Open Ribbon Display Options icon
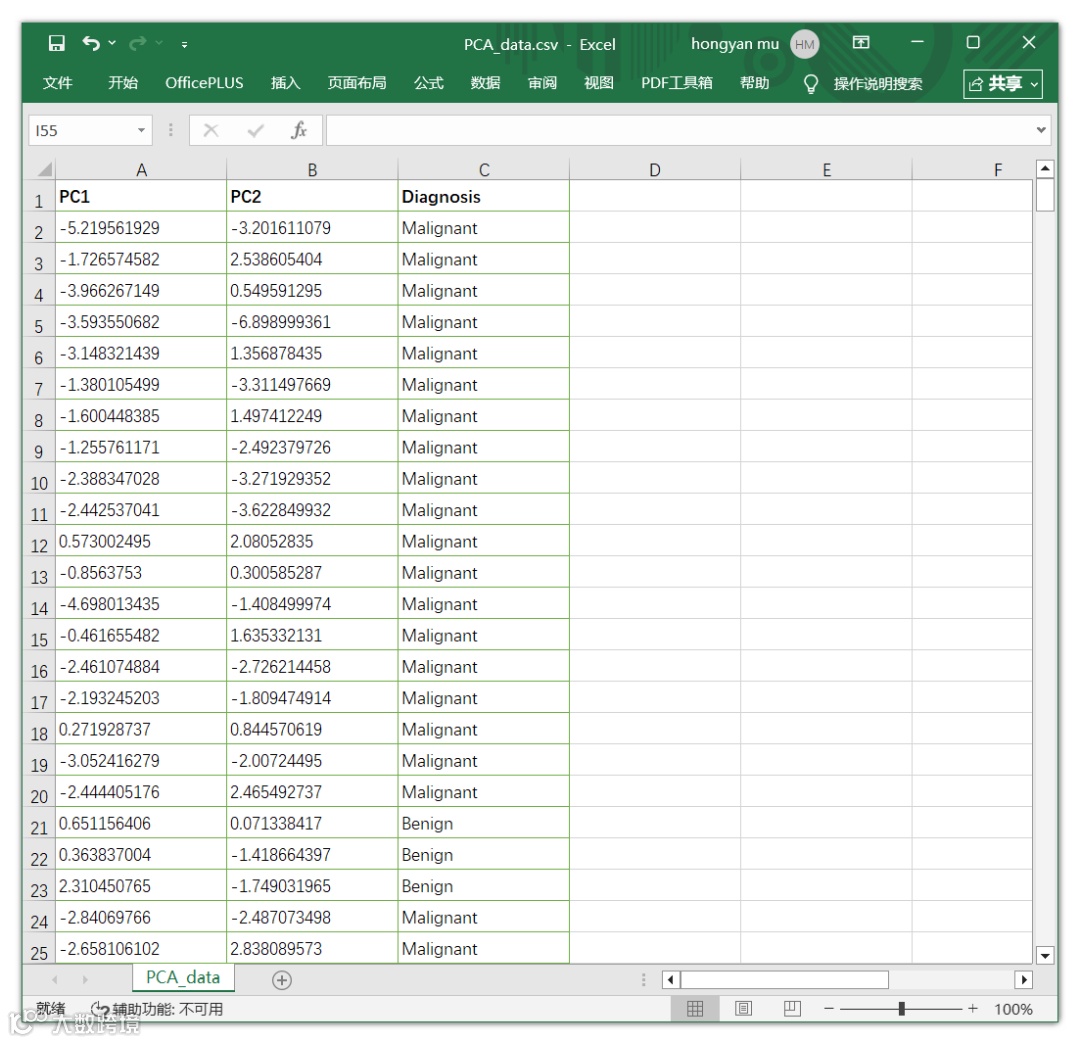 861,43
